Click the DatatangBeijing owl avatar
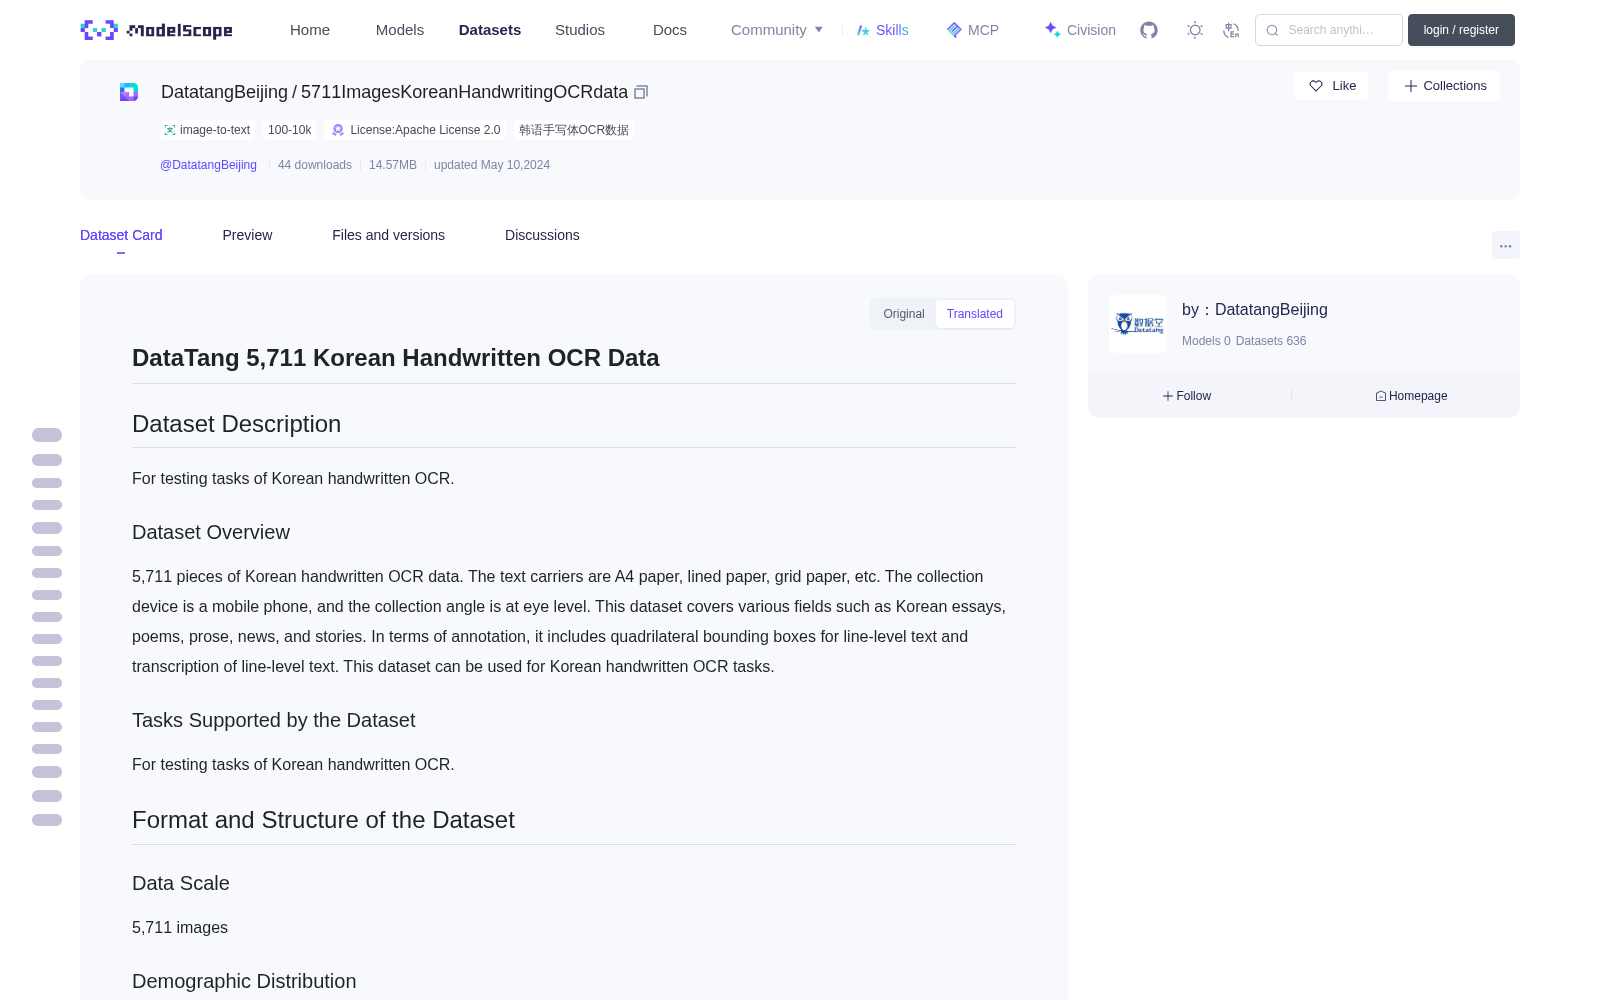 click(1138, 324)
